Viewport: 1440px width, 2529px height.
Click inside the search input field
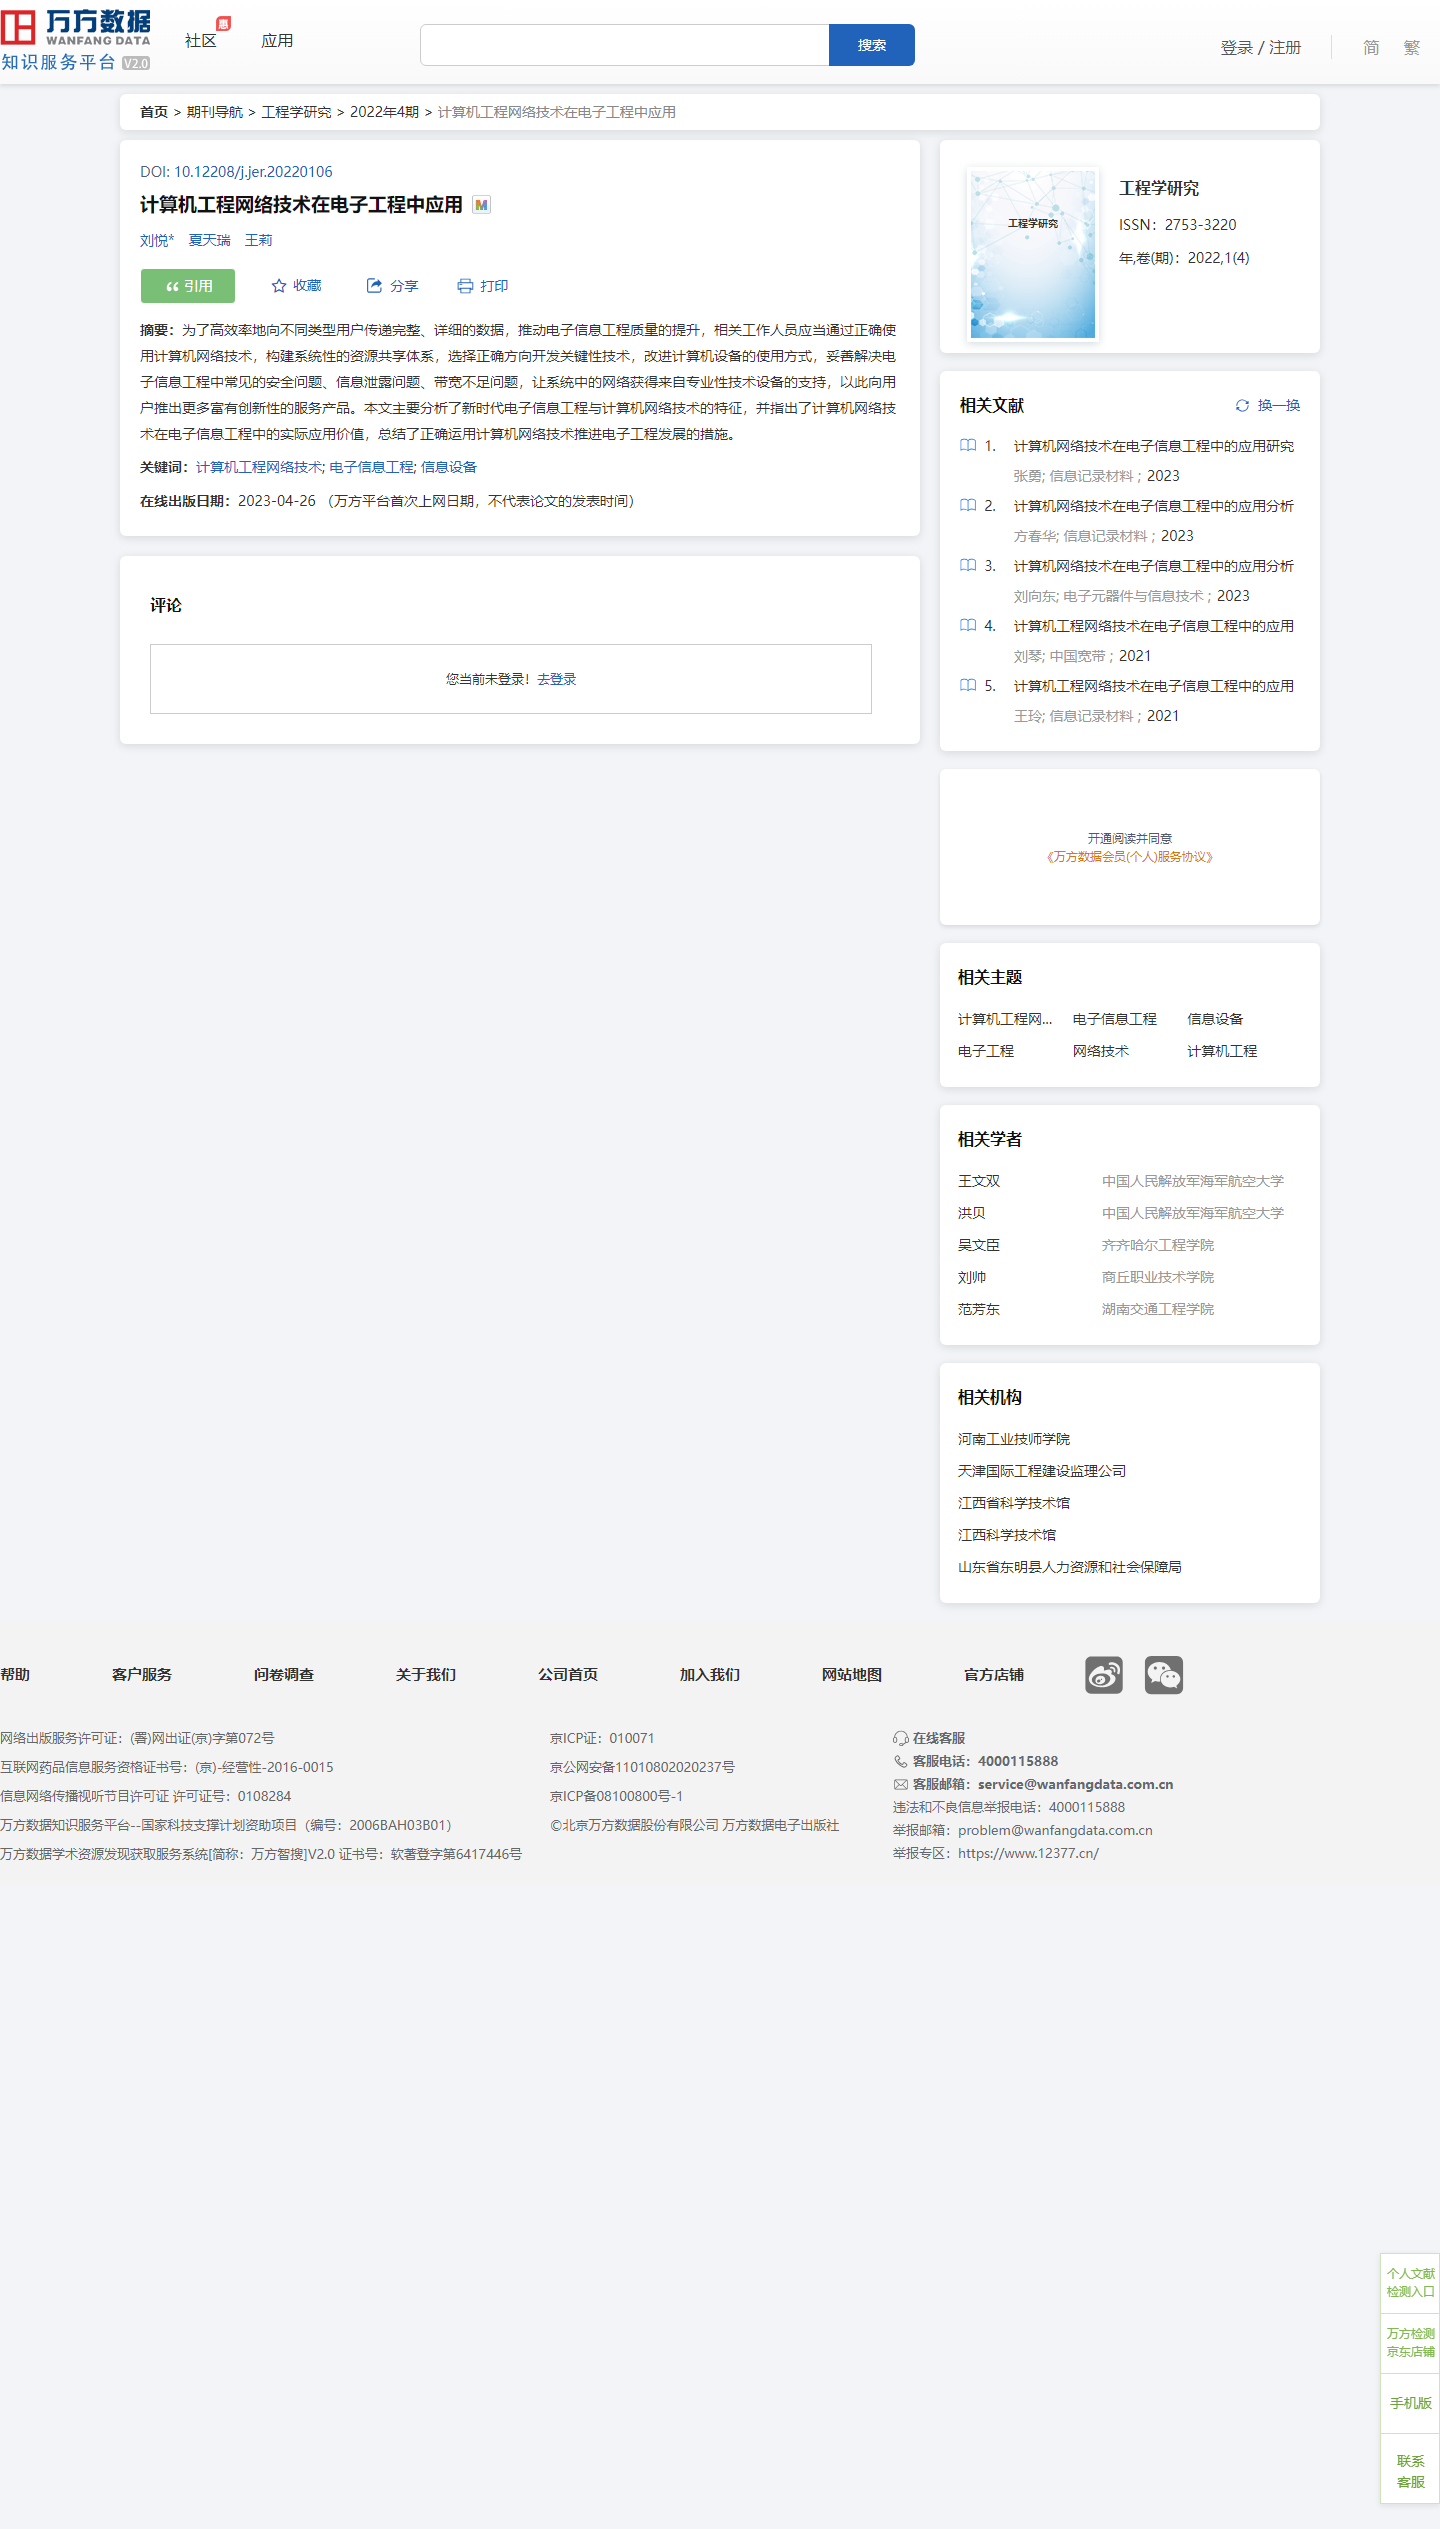click(625, 45)
